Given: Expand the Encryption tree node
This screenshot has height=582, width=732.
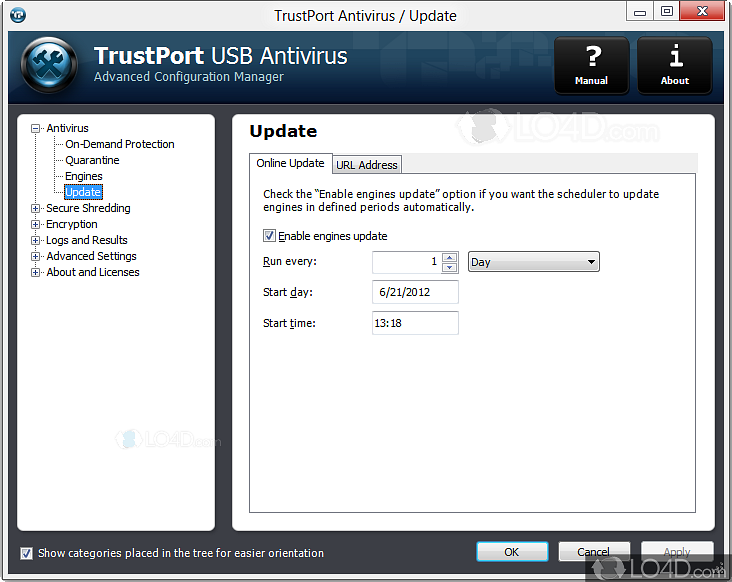Looking at the screenshot, I should (x=35, y=224).
